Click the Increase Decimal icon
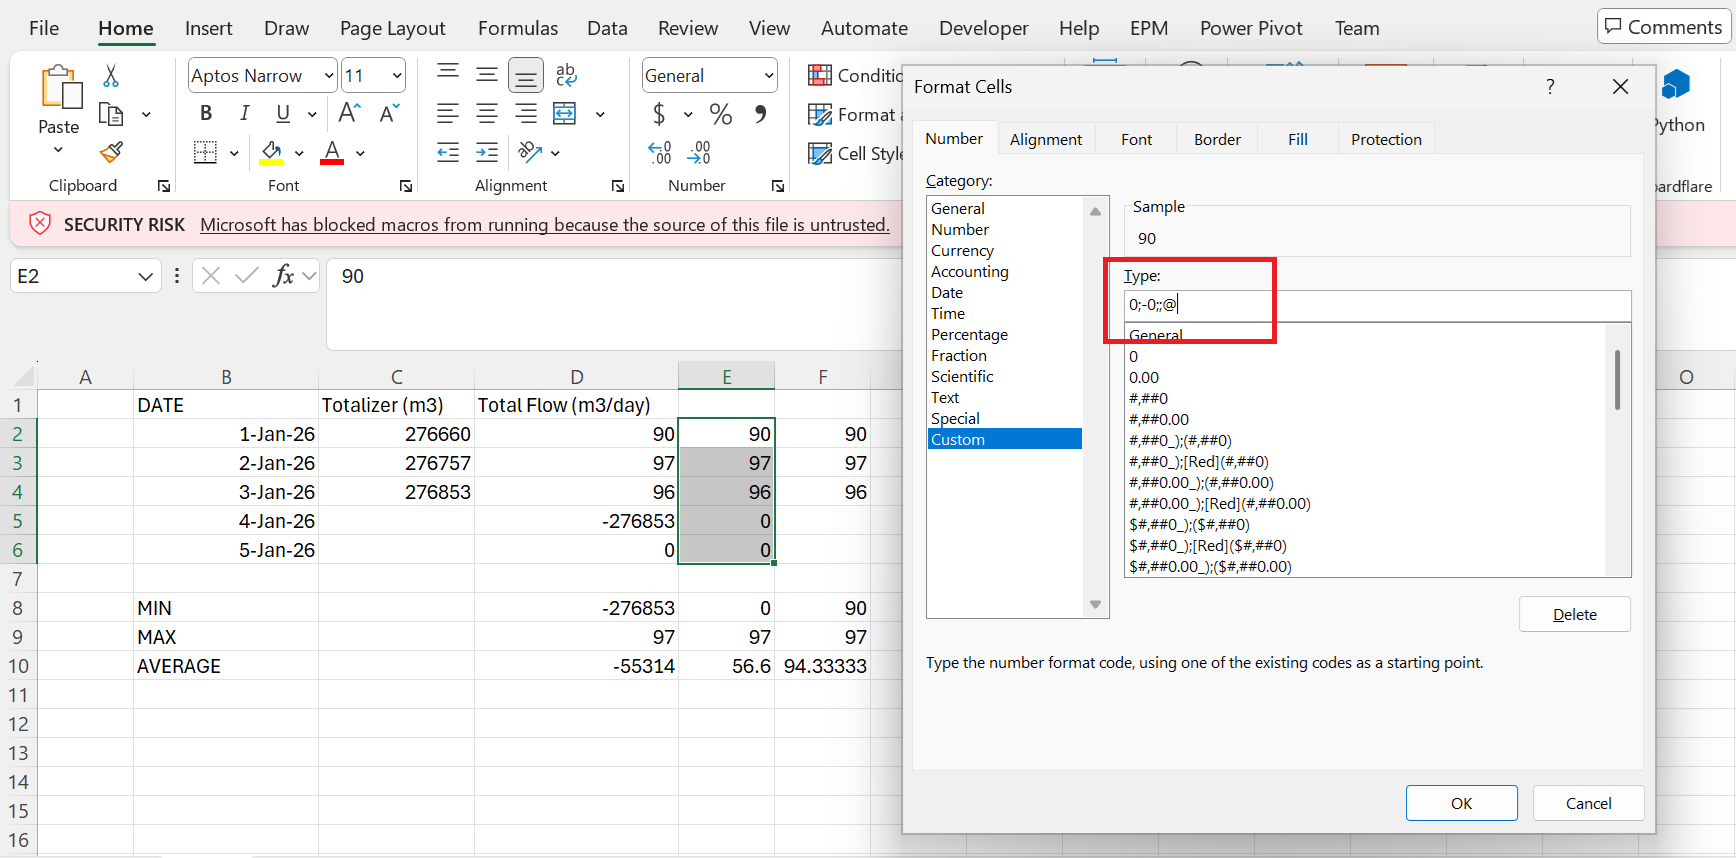This screenshot has width=1736, height=858. point(659,152)
